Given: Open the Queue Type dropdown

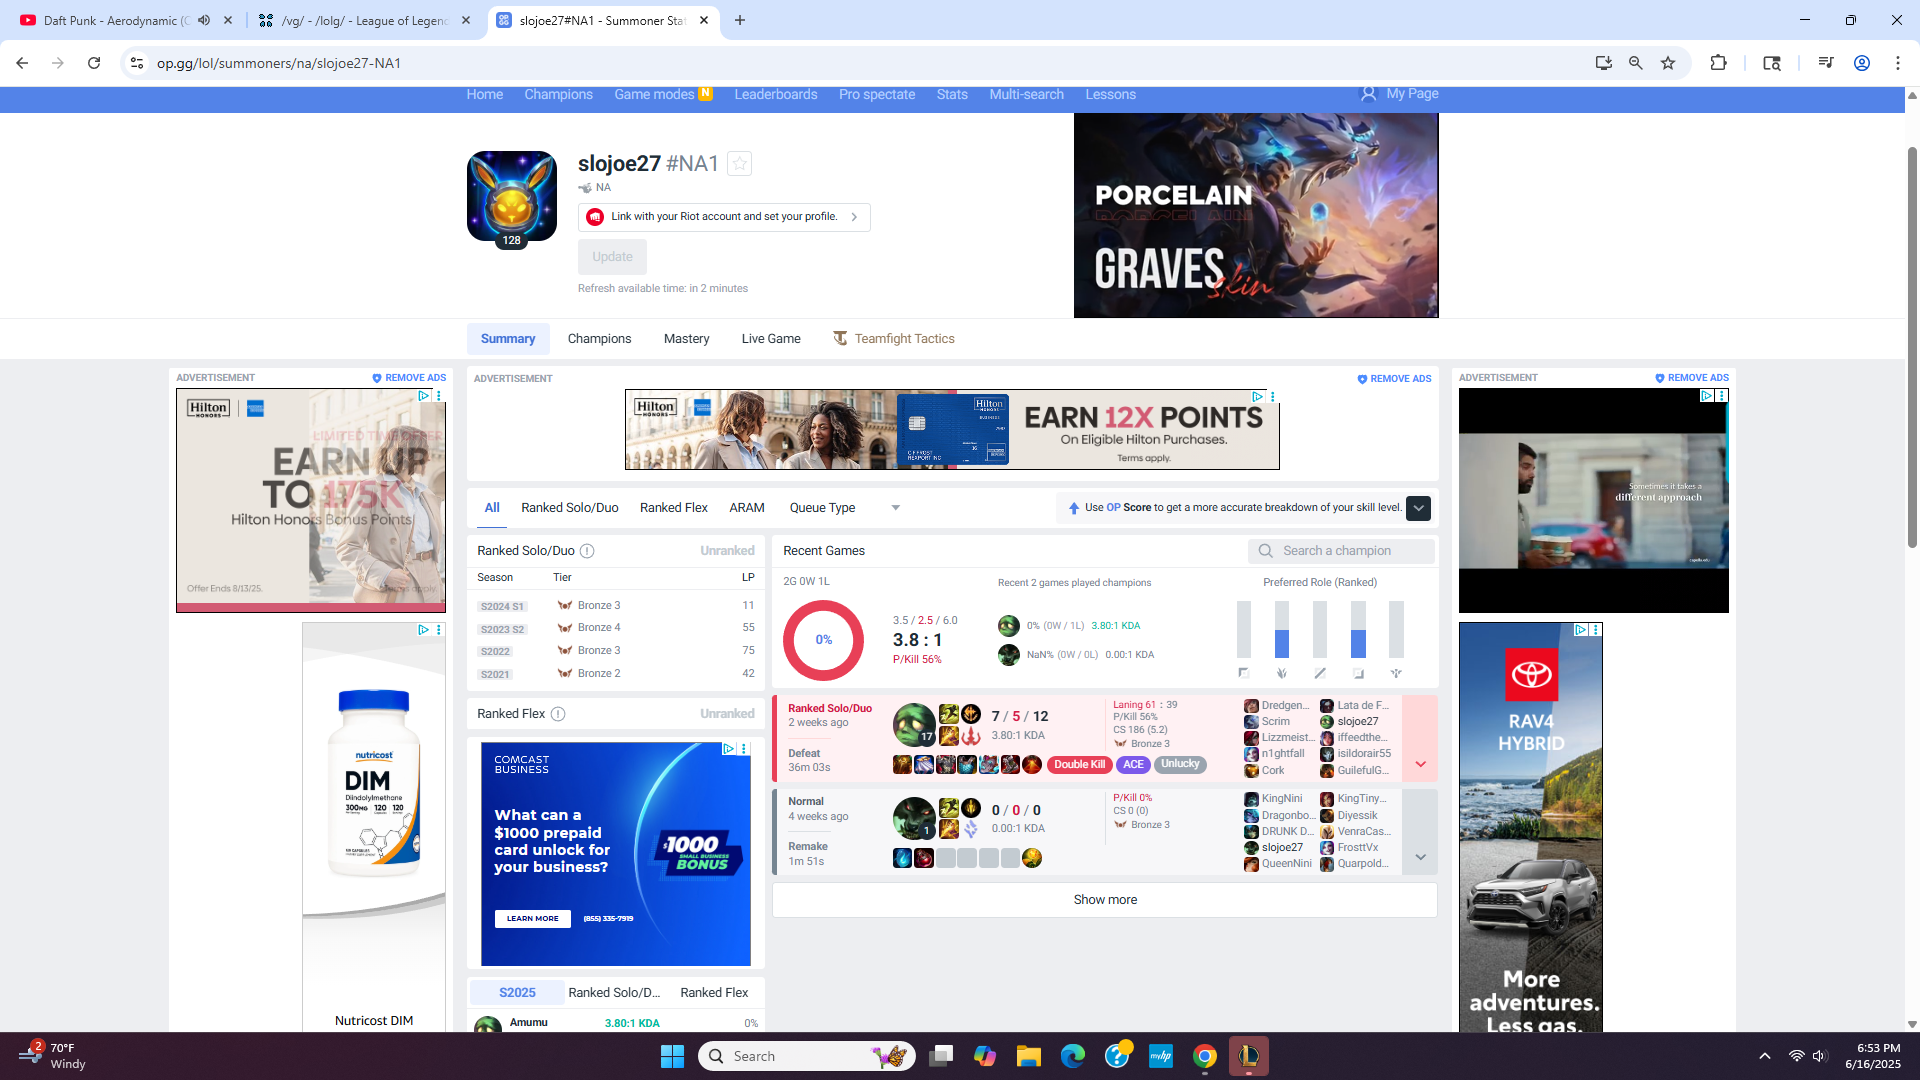Looking at the screenshot, I should [845, 508].
